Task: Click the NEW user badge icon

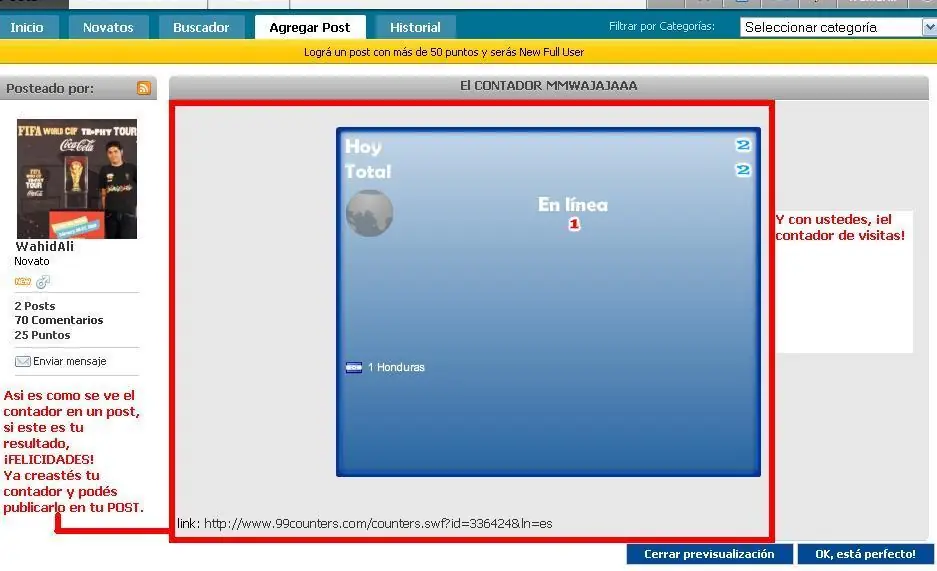Action: coord(23,281)
